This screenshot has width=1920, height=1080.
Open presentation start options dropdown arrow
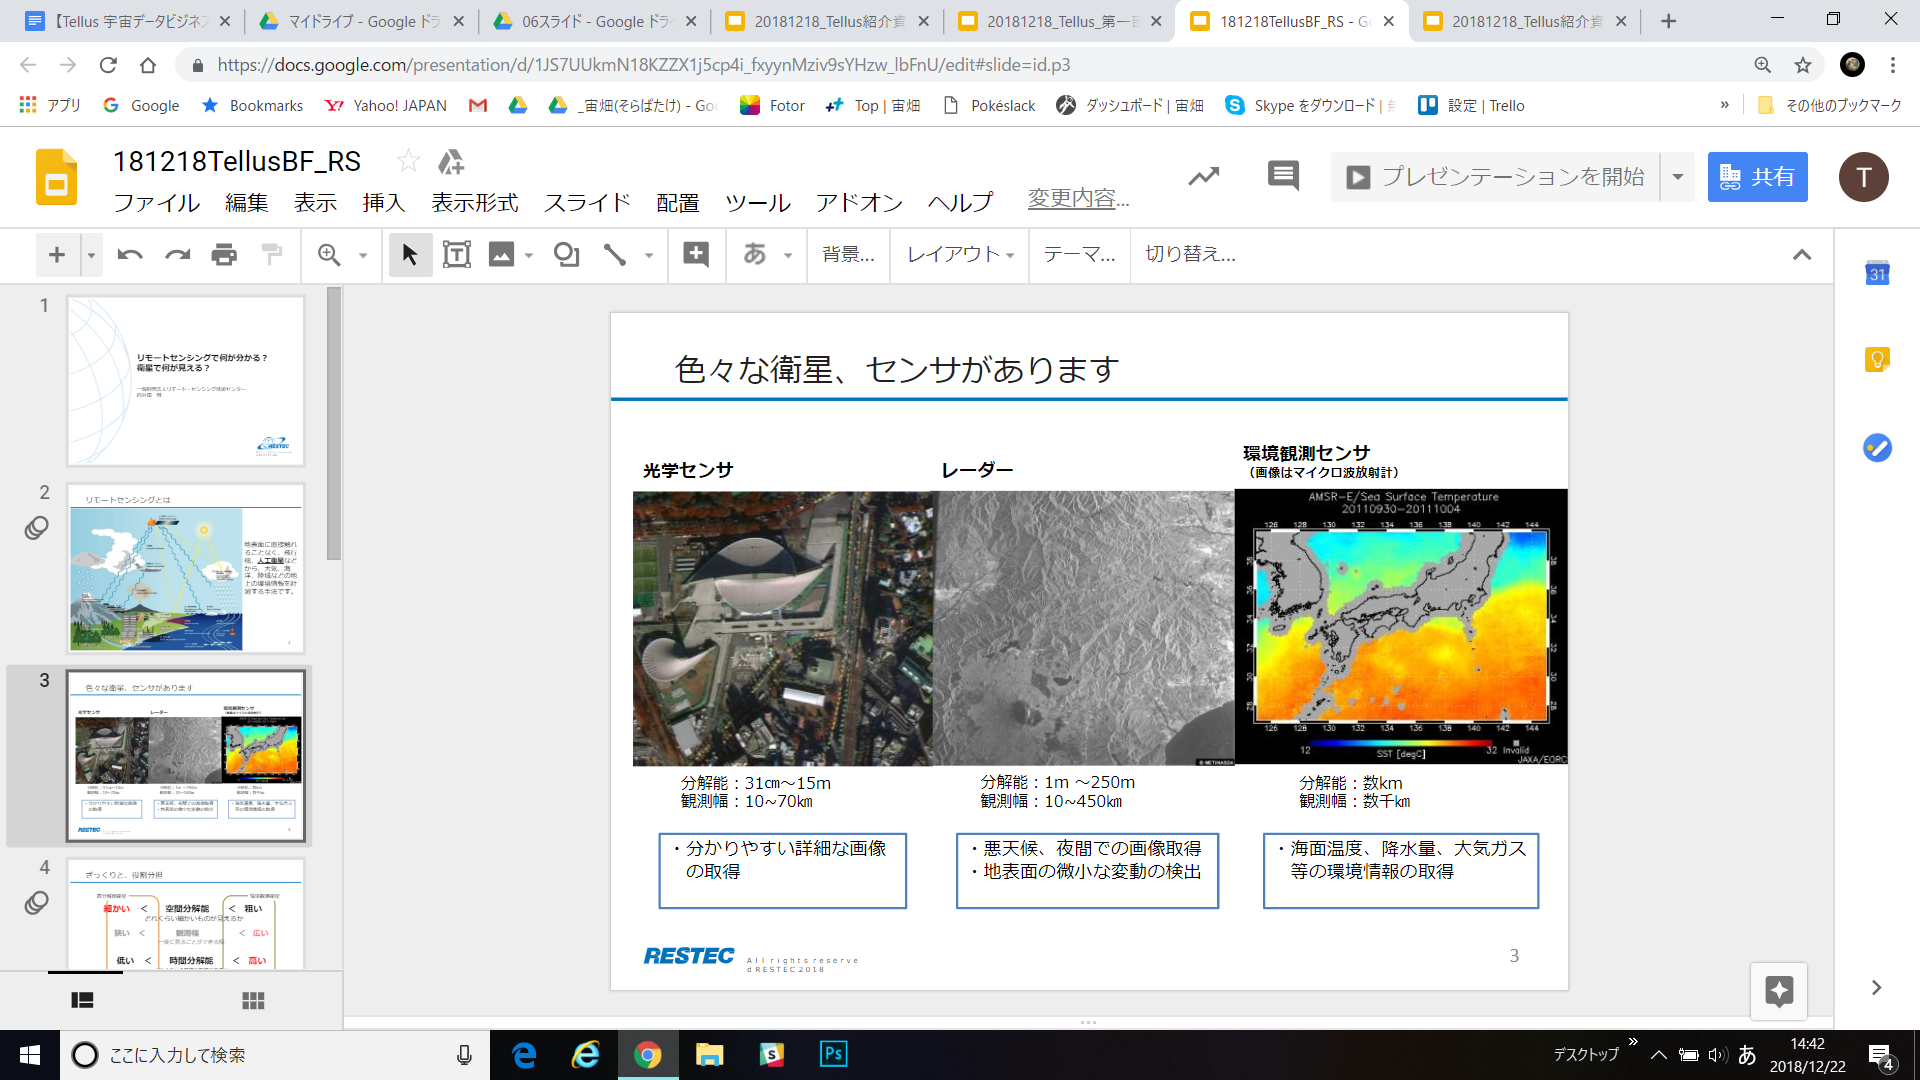coord(1678,177)
